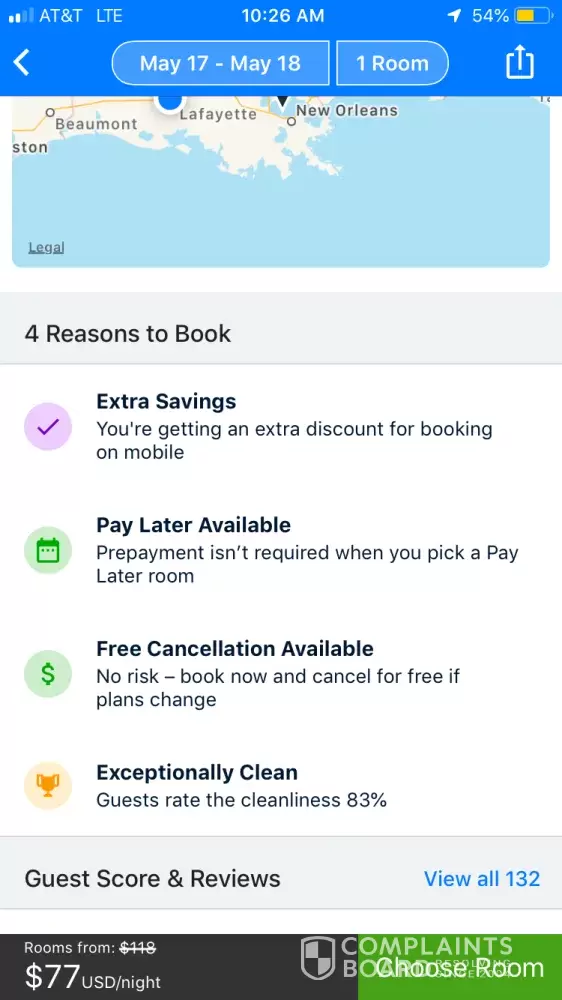Tap the blue location dot on map
Screen dimensions: 562x1000
coord(170,102)
